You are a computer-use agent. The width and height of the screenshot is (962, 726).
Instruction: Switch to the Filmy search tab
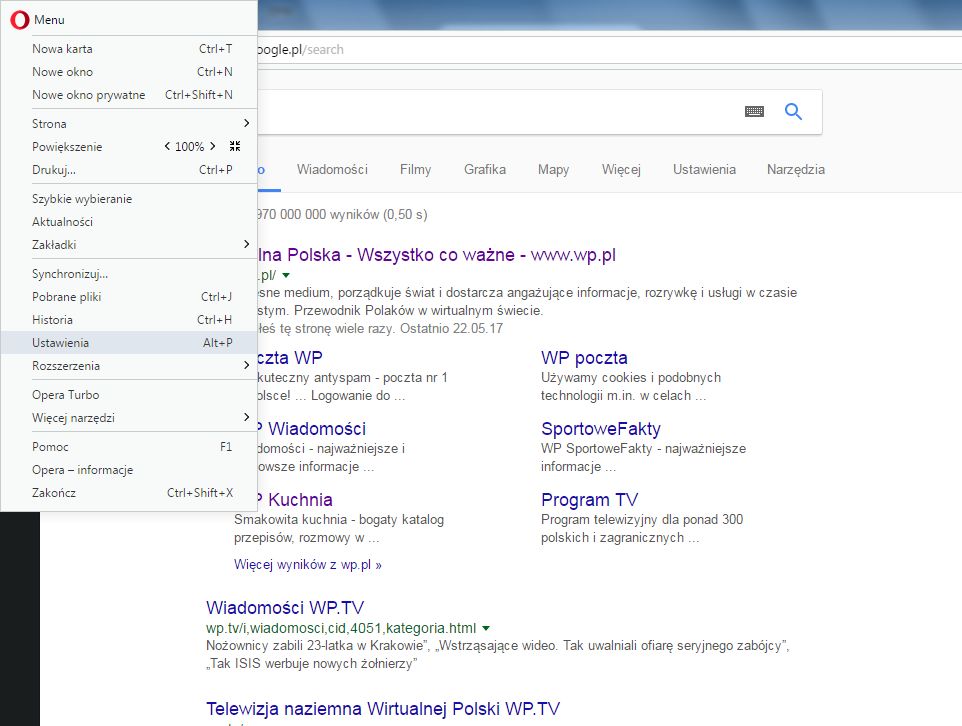[x=415, y=169]
